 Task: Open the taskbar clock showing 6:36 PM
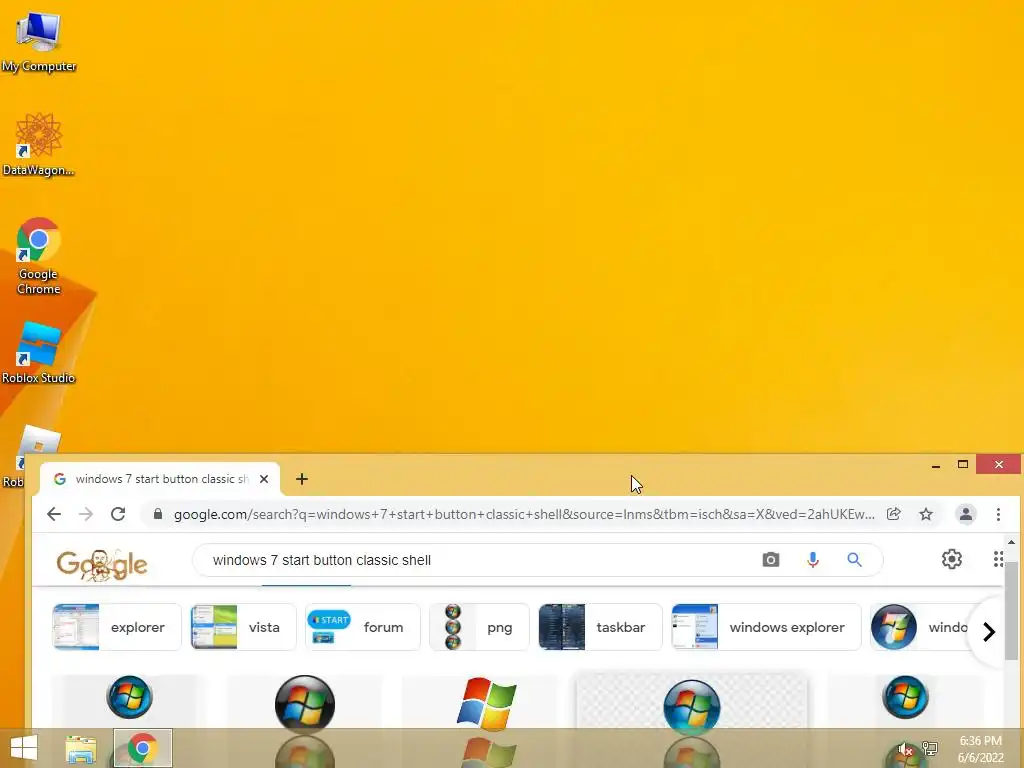coord(980,749)
